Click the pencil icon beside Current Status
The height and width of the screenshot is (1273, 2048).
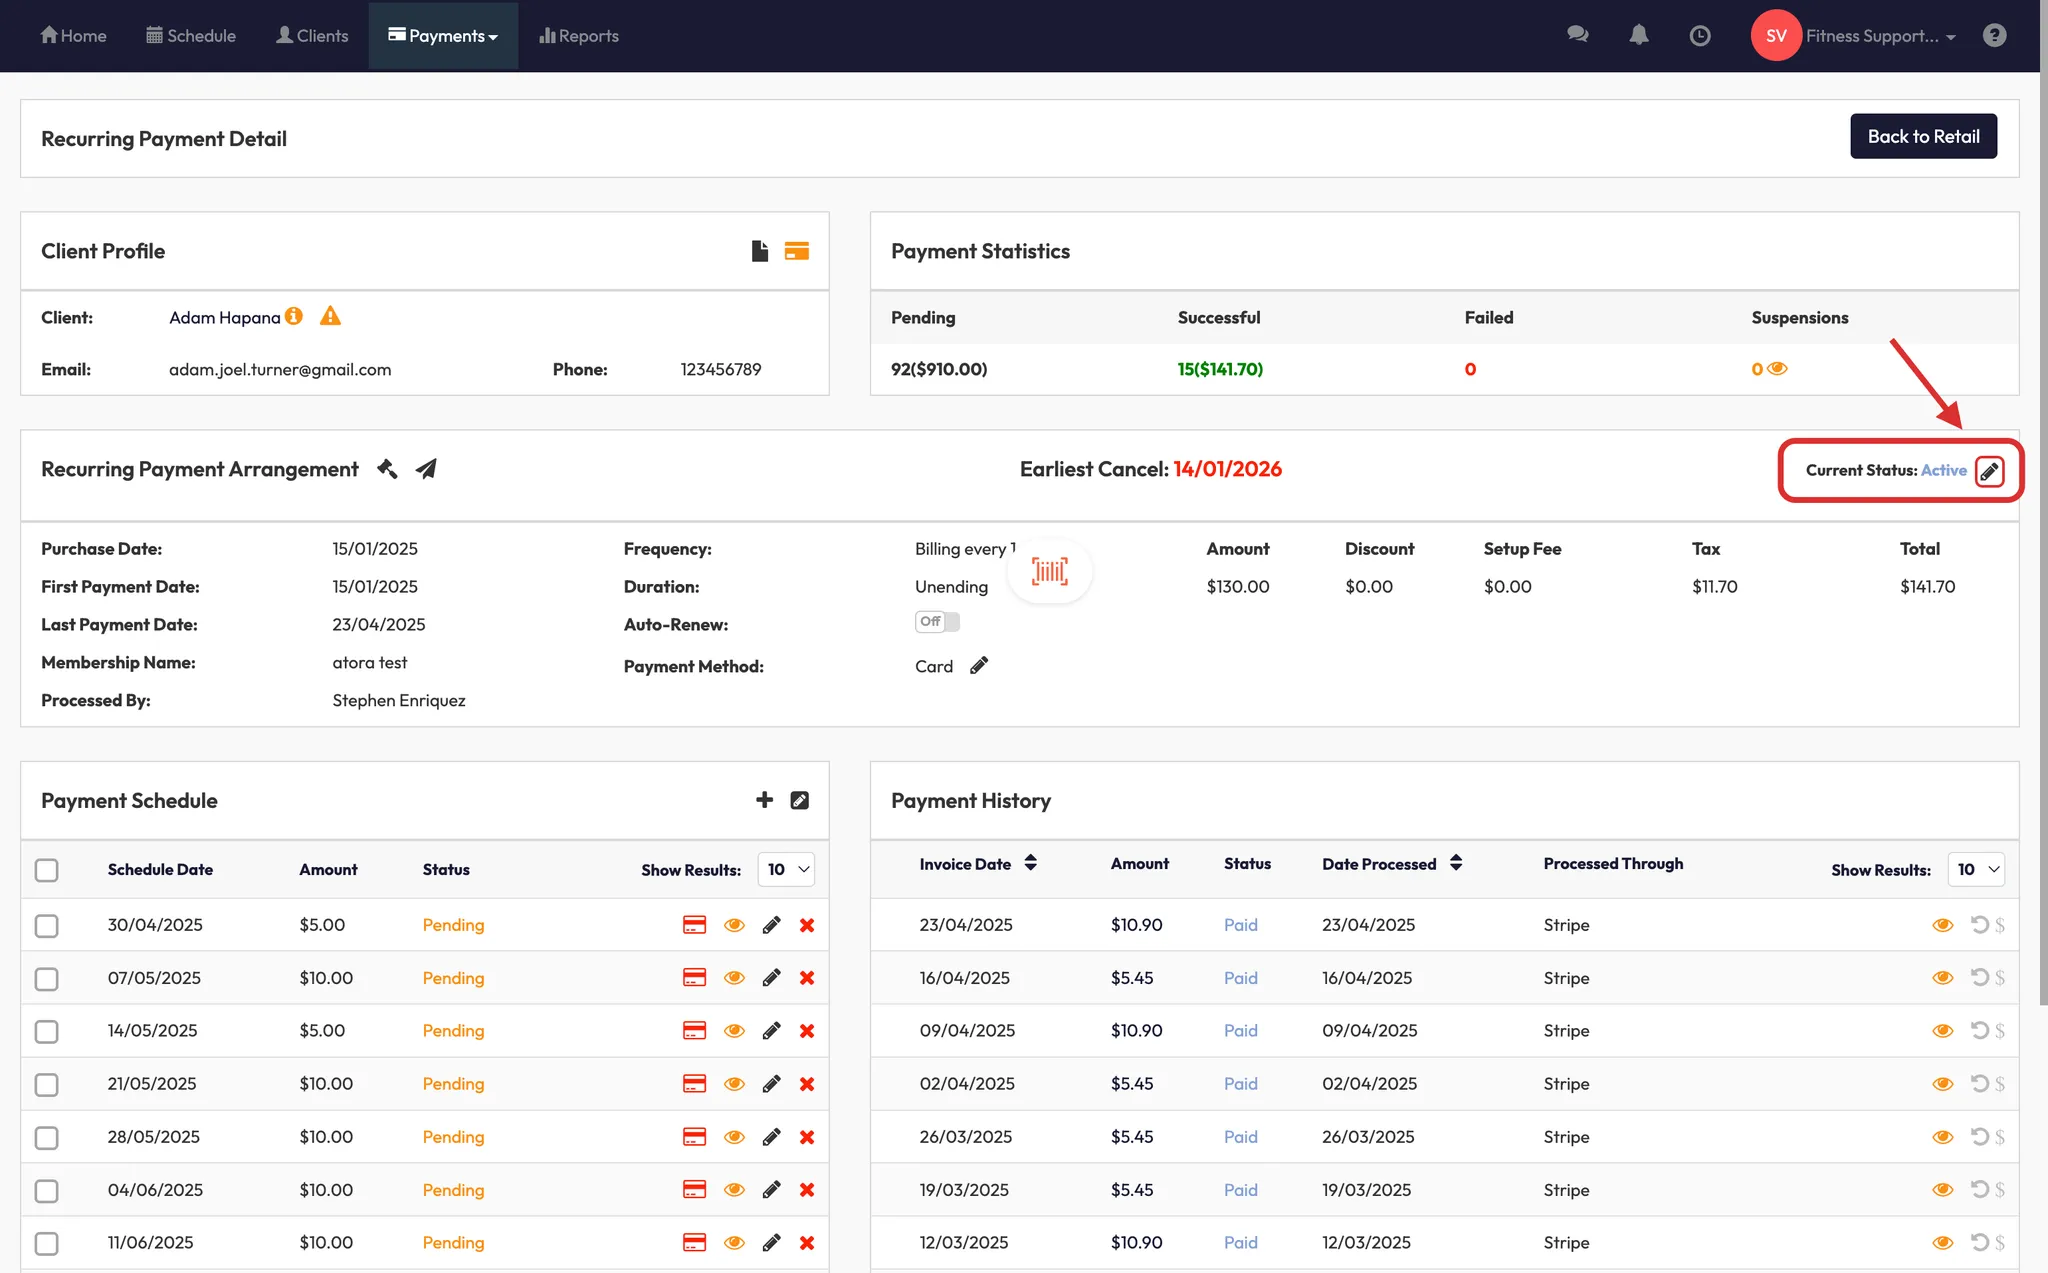(x=1989, y=471)
